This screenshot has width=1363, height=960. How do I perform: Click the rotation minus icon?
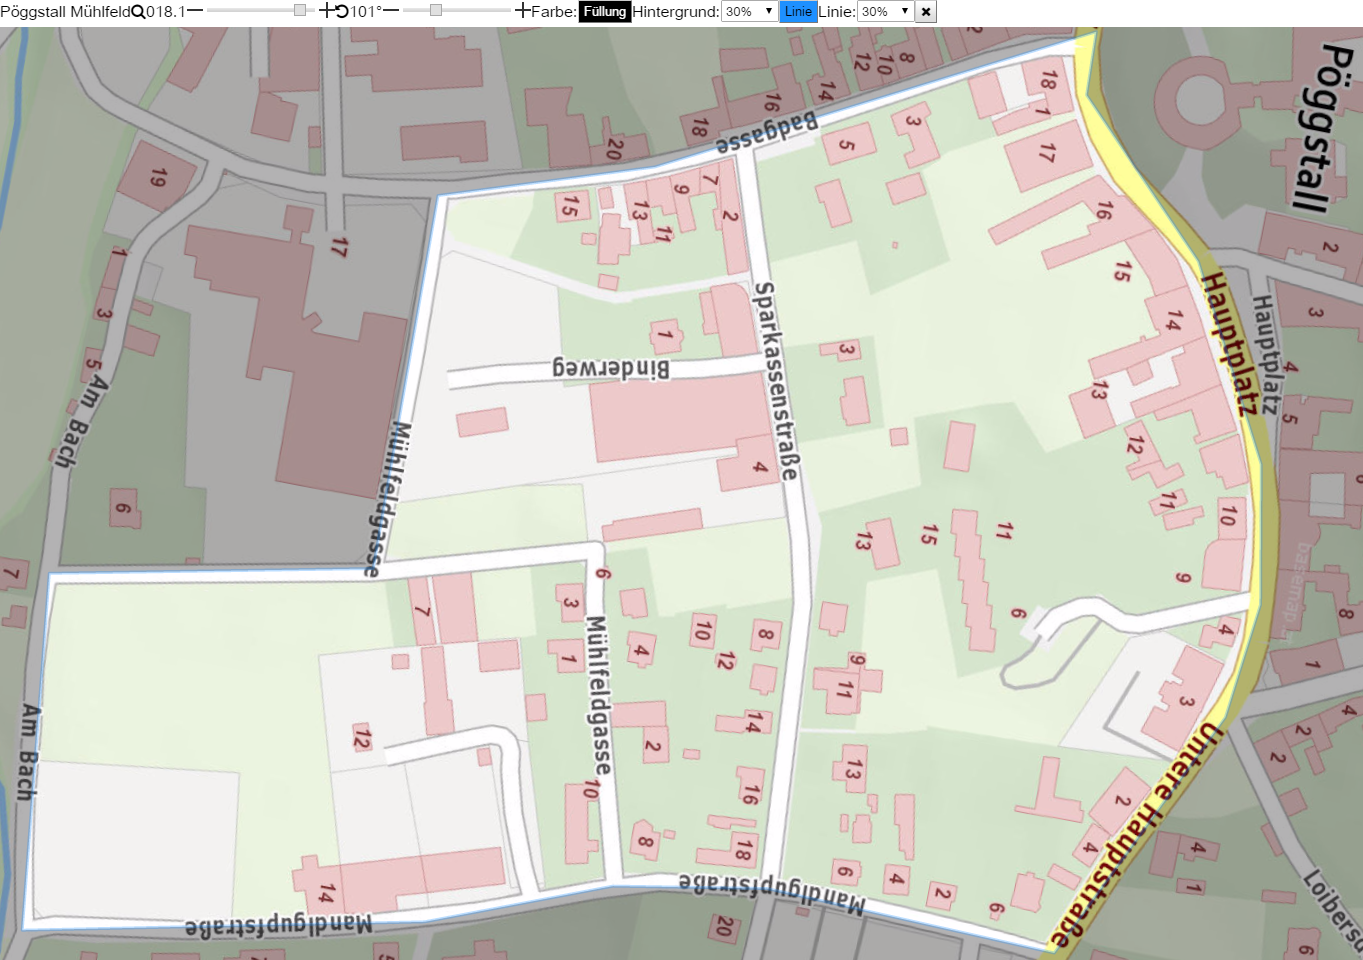(x=391, y=11)
